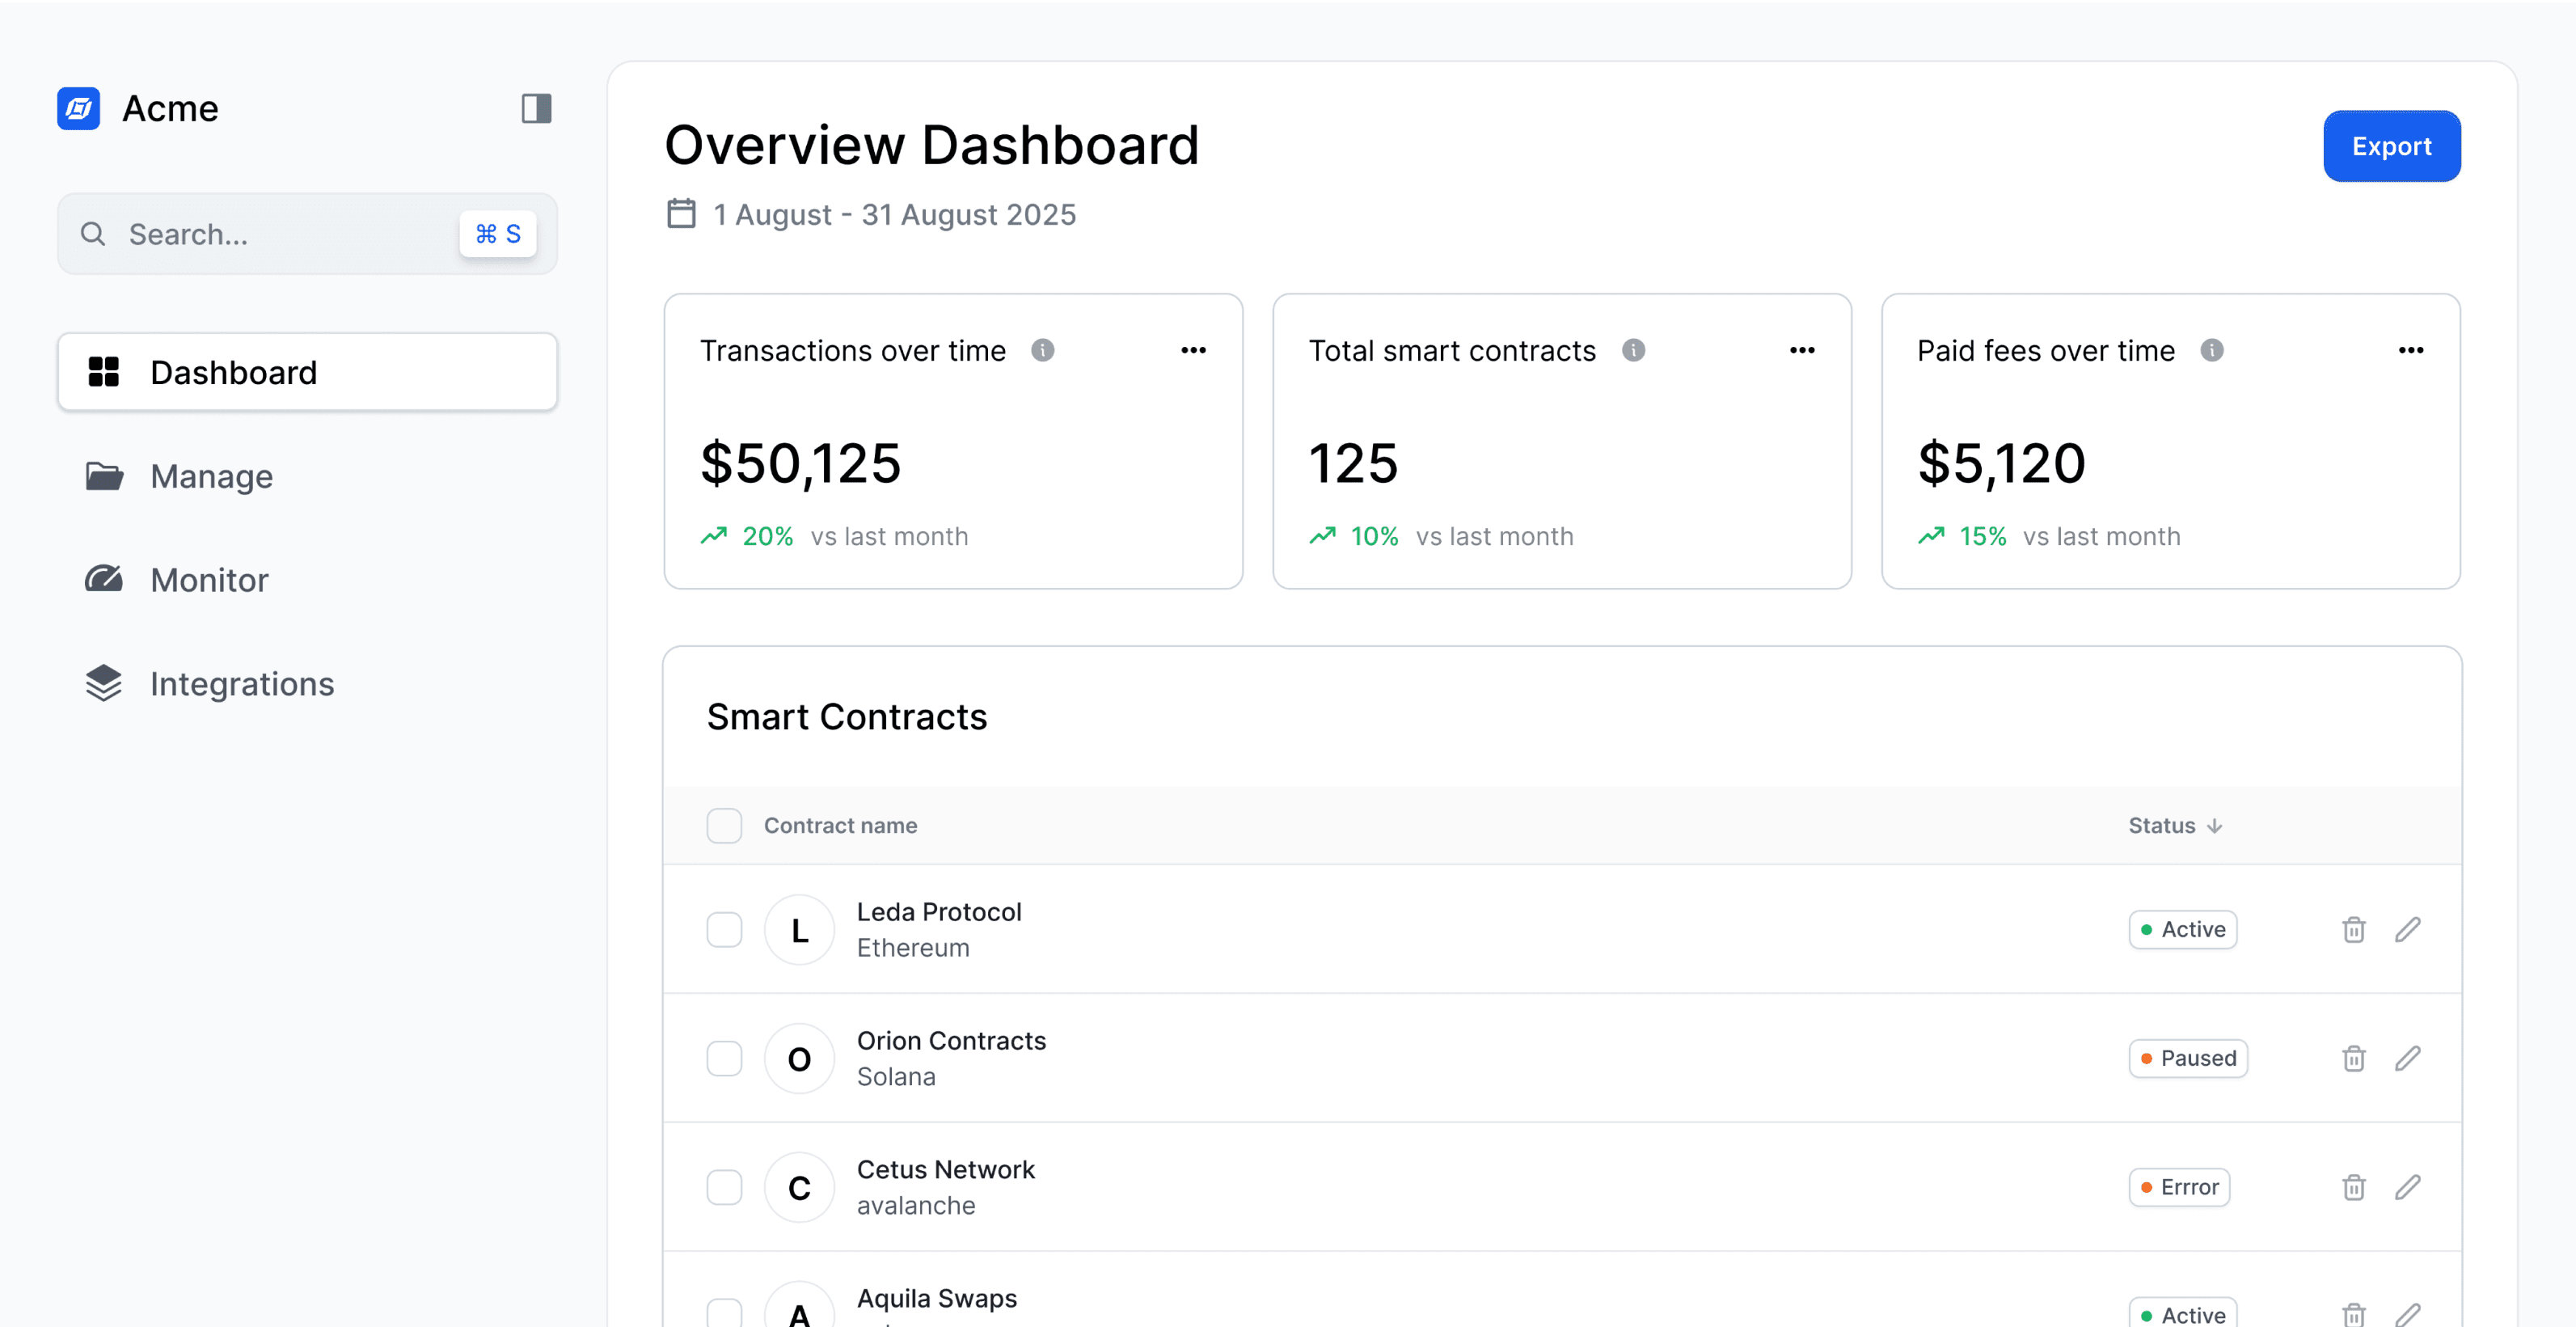This screenshot has width=2576, height=1327.
Task: Click the Export button
Action: pos(2391,146)
